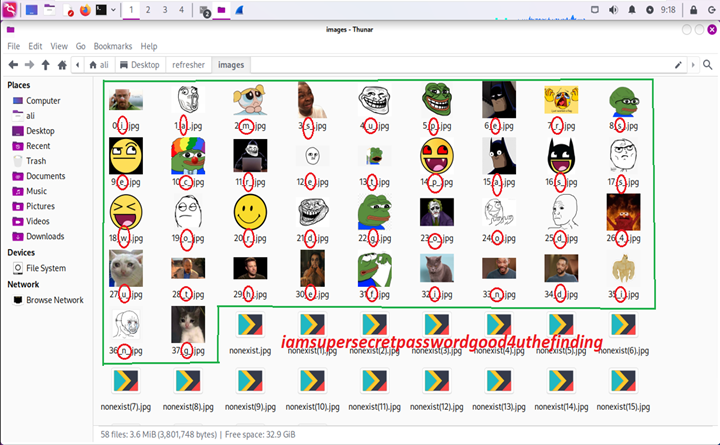Viewport: 720px width, 445px height.
Task: Select the 10_c_.jpg clown Pepe thumbnail
Action: [188, 156]
